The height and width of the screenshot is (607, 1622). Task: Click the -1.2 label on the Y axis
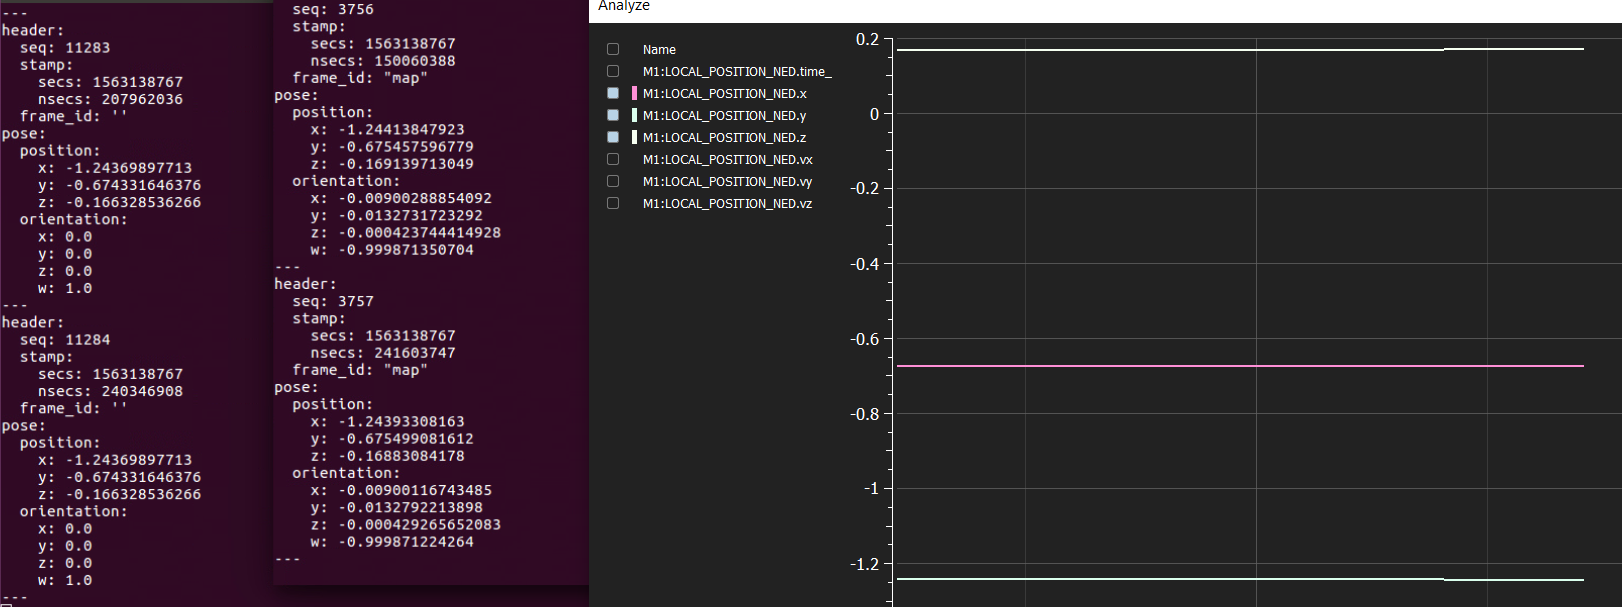pyautogui.click(x=864, y=564)
